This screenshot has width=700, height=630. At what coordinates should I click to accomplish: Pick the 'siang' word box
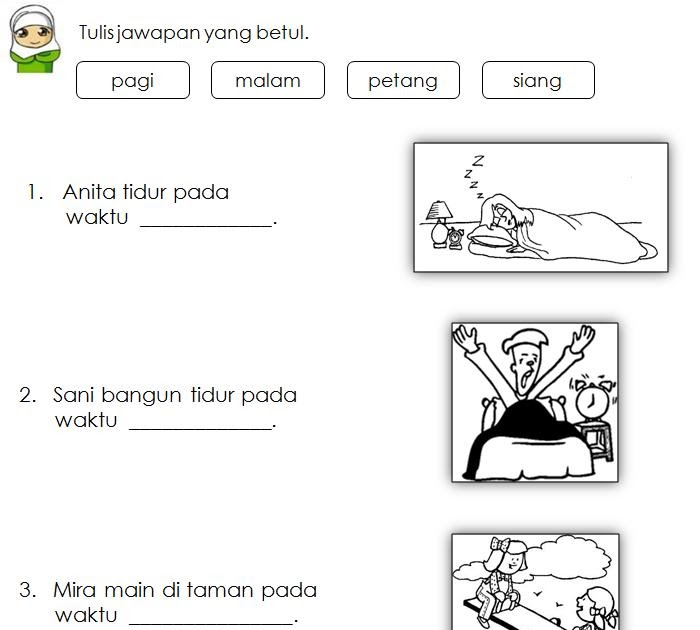(538, 80)
